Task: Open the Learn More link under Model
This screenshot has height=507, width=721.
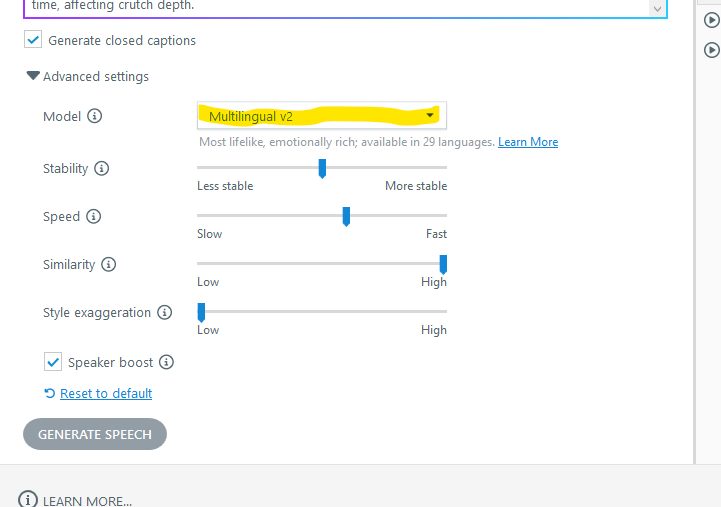Action: tap(528, 142)
